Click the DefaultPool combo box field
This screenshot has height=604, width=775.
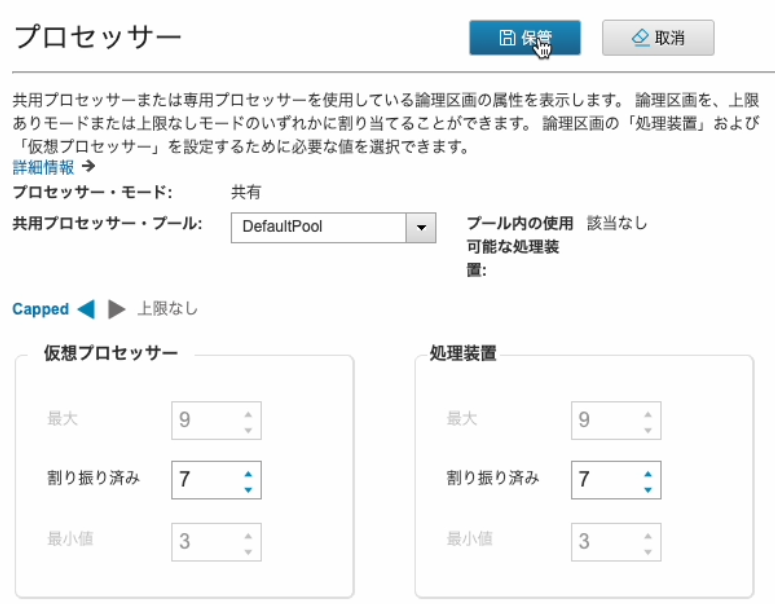click(x=333, y=227)
